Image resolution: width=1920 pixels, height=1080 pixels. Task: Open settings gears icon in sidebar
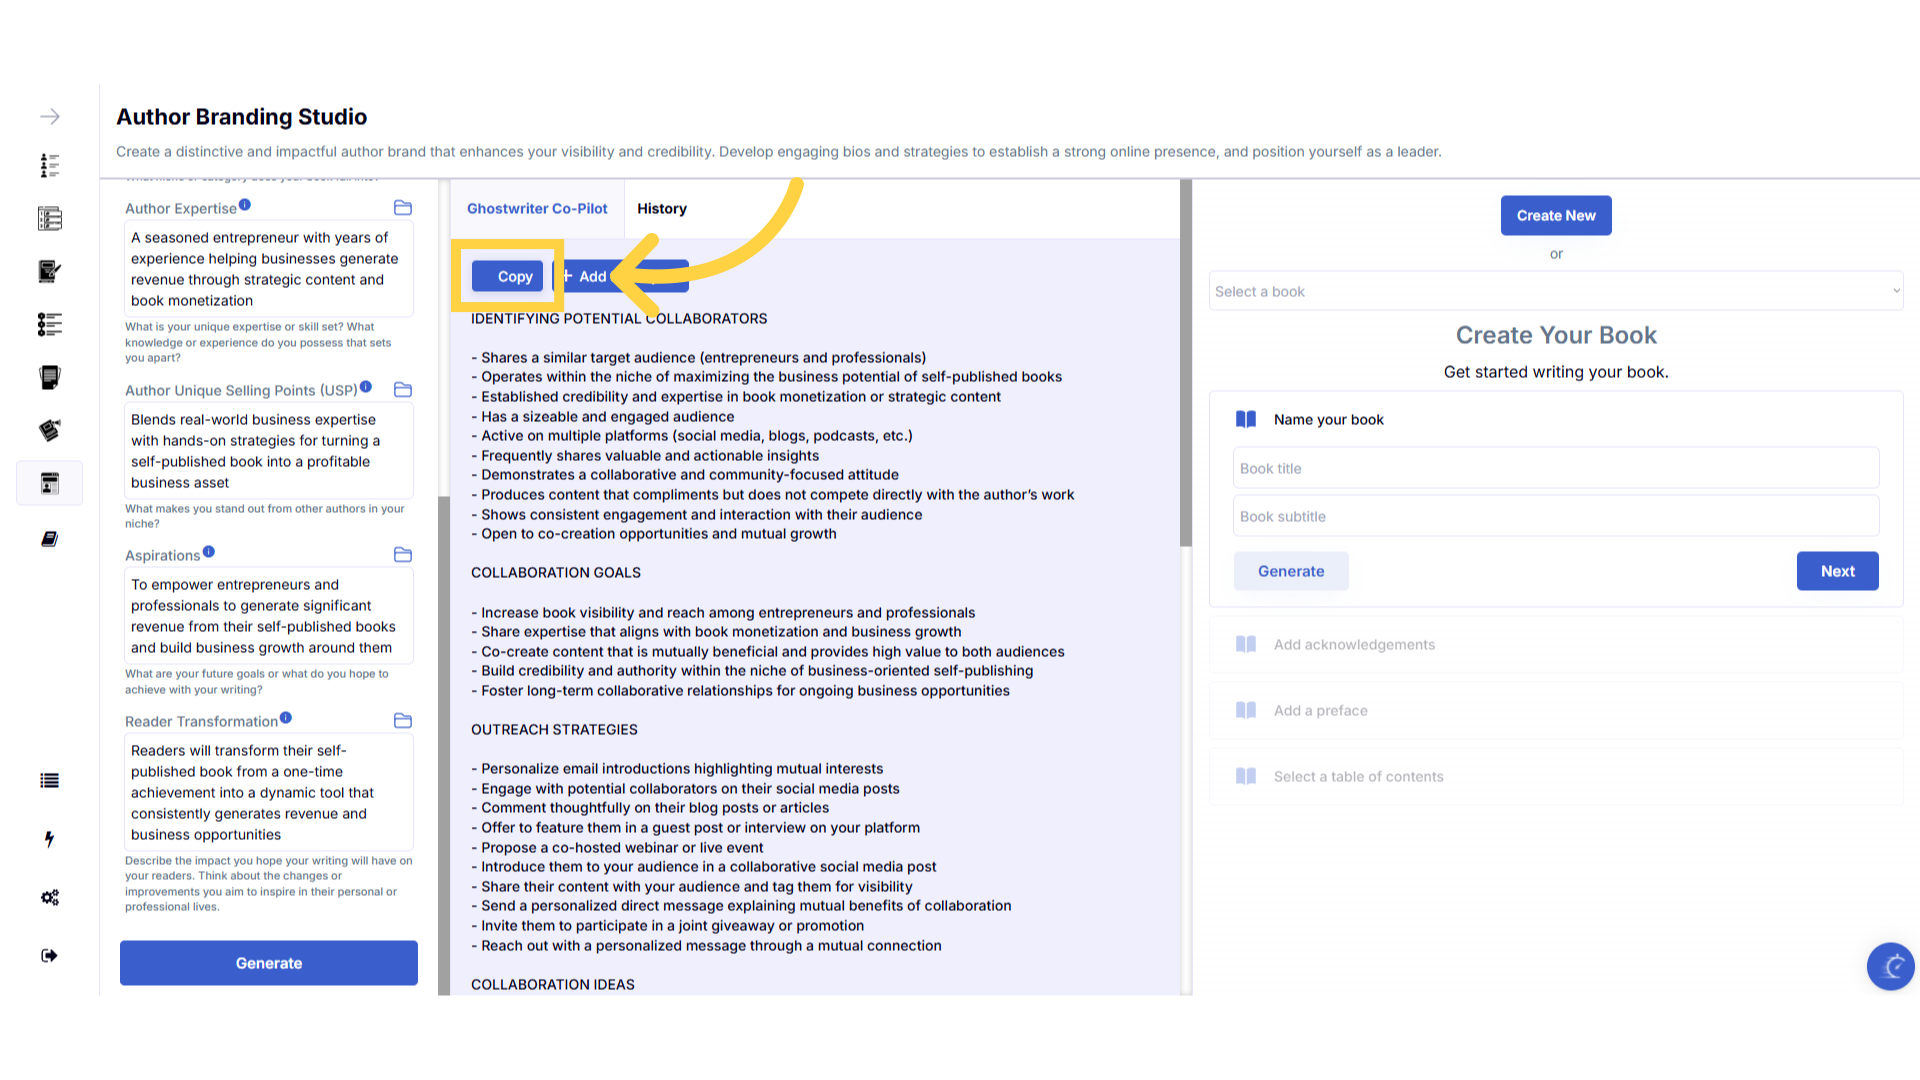(x=49, y=897)
